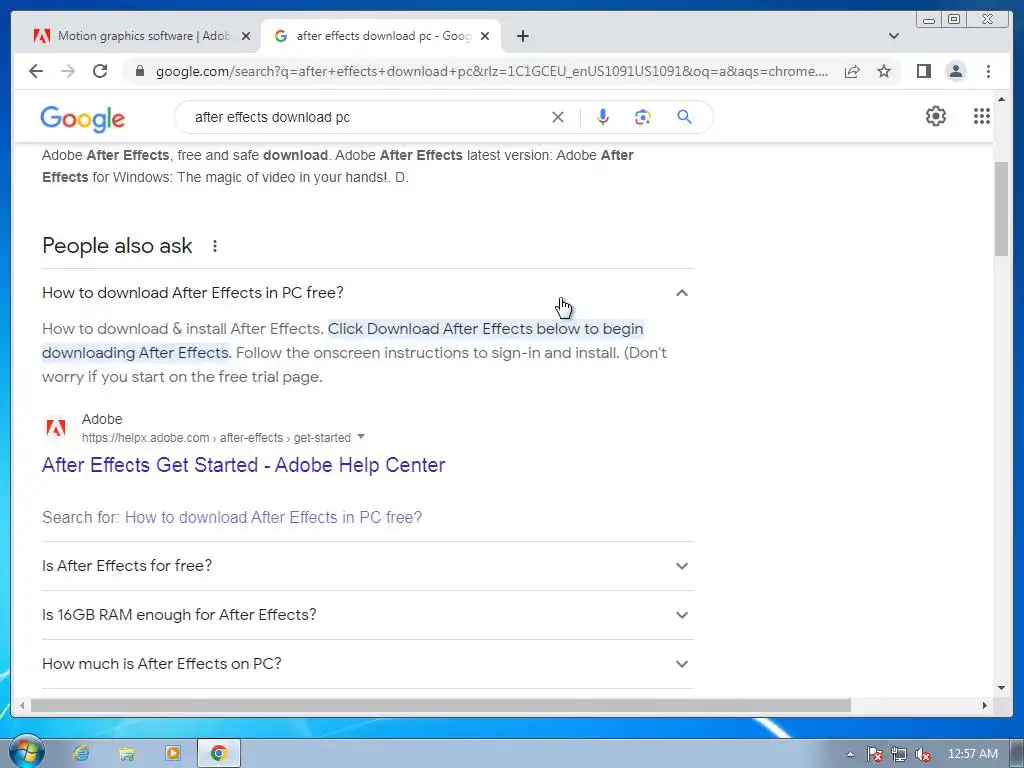
Task: Click highlighted text Click Download After Effects below
Action: pos(485,328)
